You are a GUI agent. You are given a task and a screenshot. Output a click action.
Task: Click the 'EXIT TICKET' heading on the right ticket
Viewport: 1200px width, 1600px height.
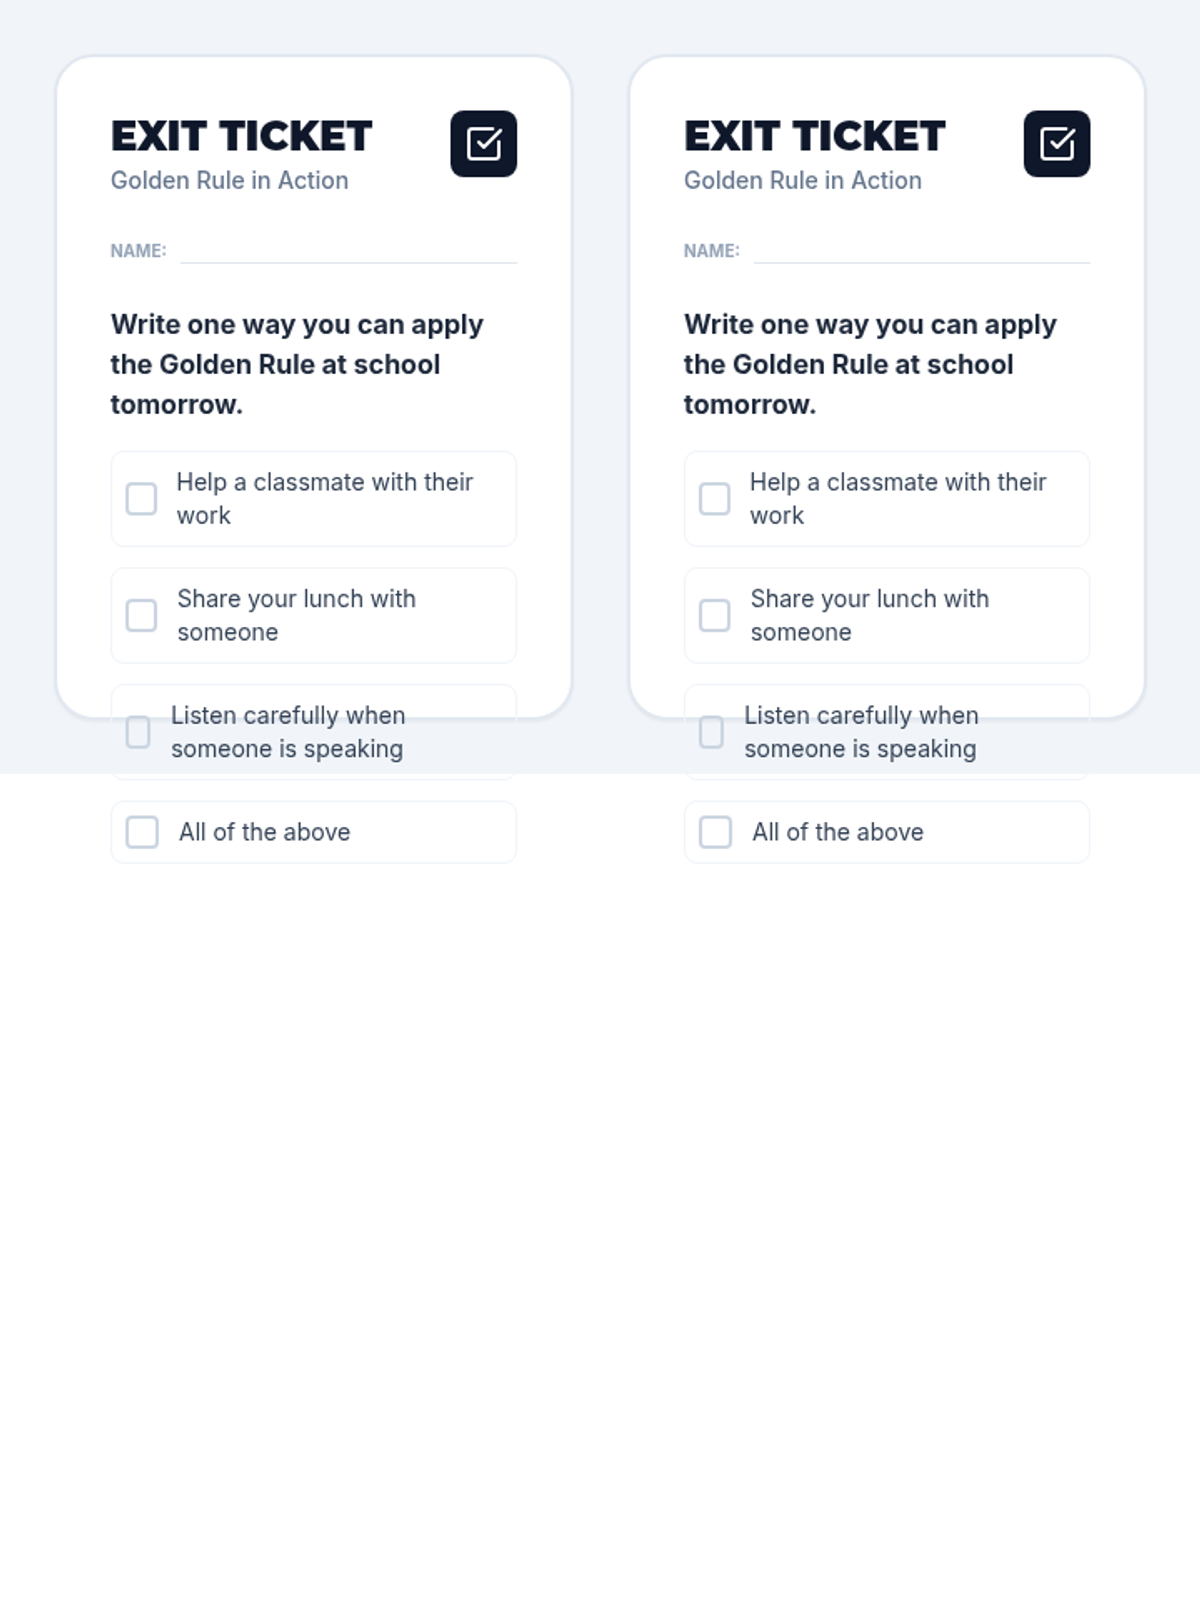814,136
